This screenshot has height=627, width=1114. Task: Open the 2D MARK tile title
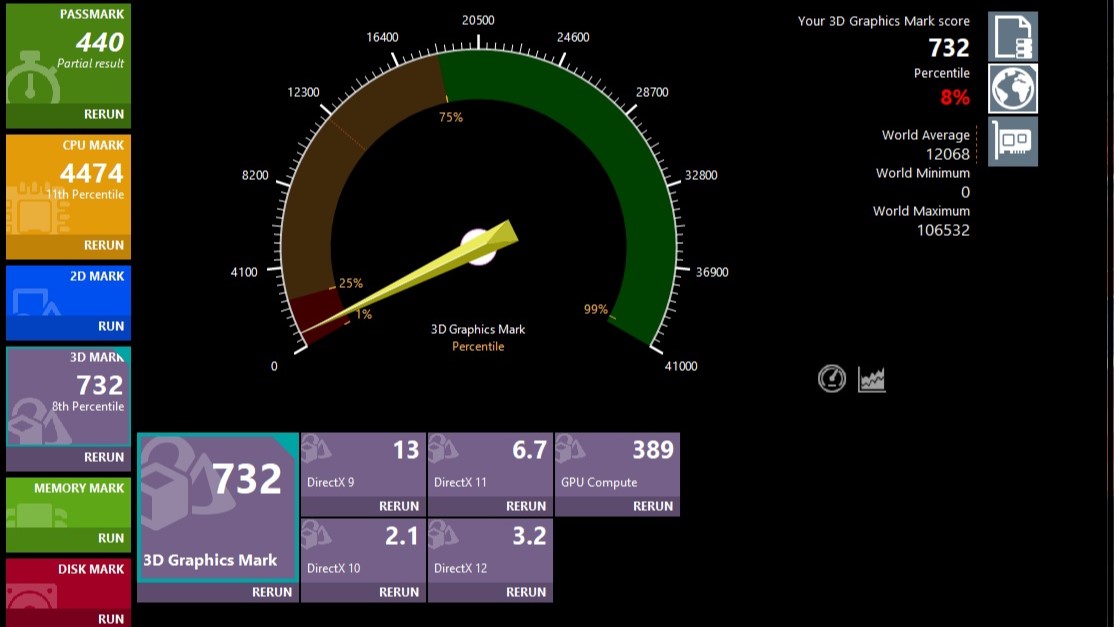pyautogui.click(x=97, y=276)
